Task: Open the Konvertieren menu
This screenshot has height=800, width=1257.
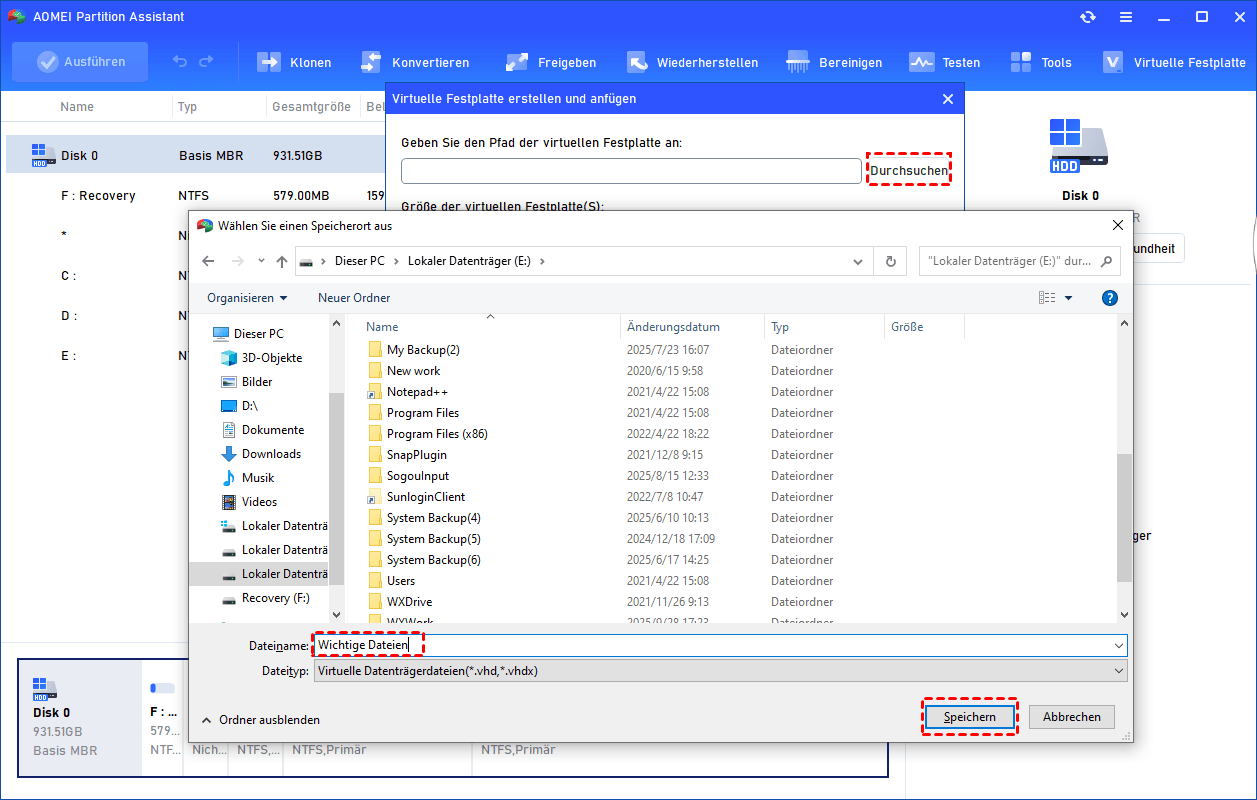Action: tap(415, 62)
